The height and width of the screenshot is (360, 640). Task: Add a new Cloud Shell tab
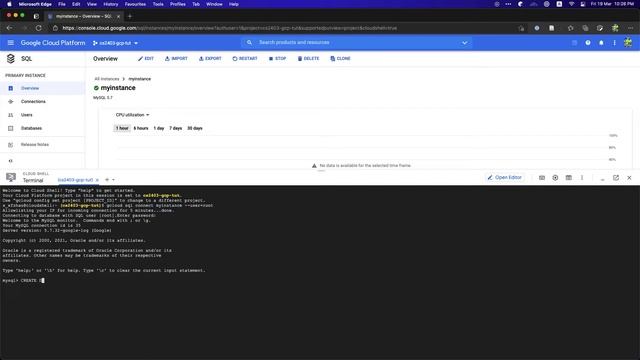coord(107,180)
